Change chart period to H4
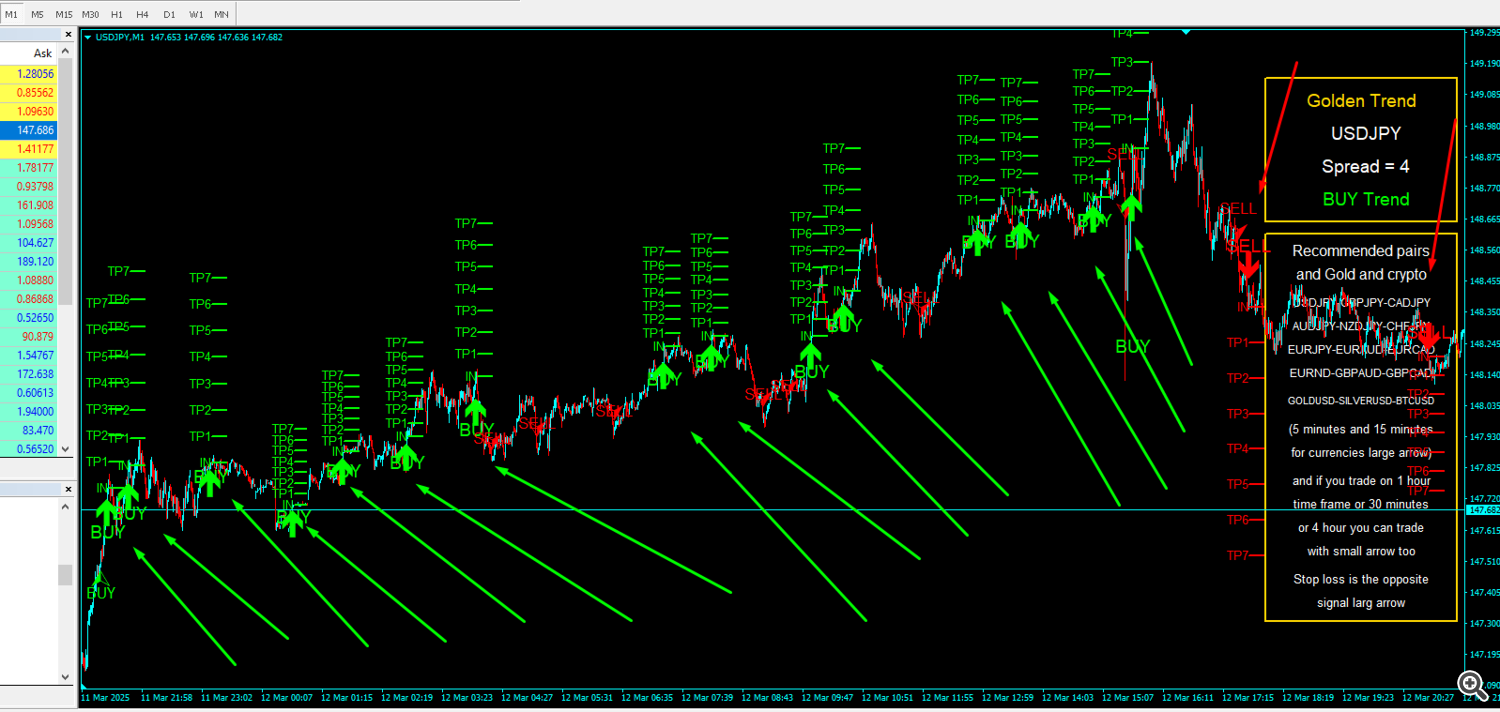Screen dimensions: 1500x712 pyautogui.click(x=143, y=14)
